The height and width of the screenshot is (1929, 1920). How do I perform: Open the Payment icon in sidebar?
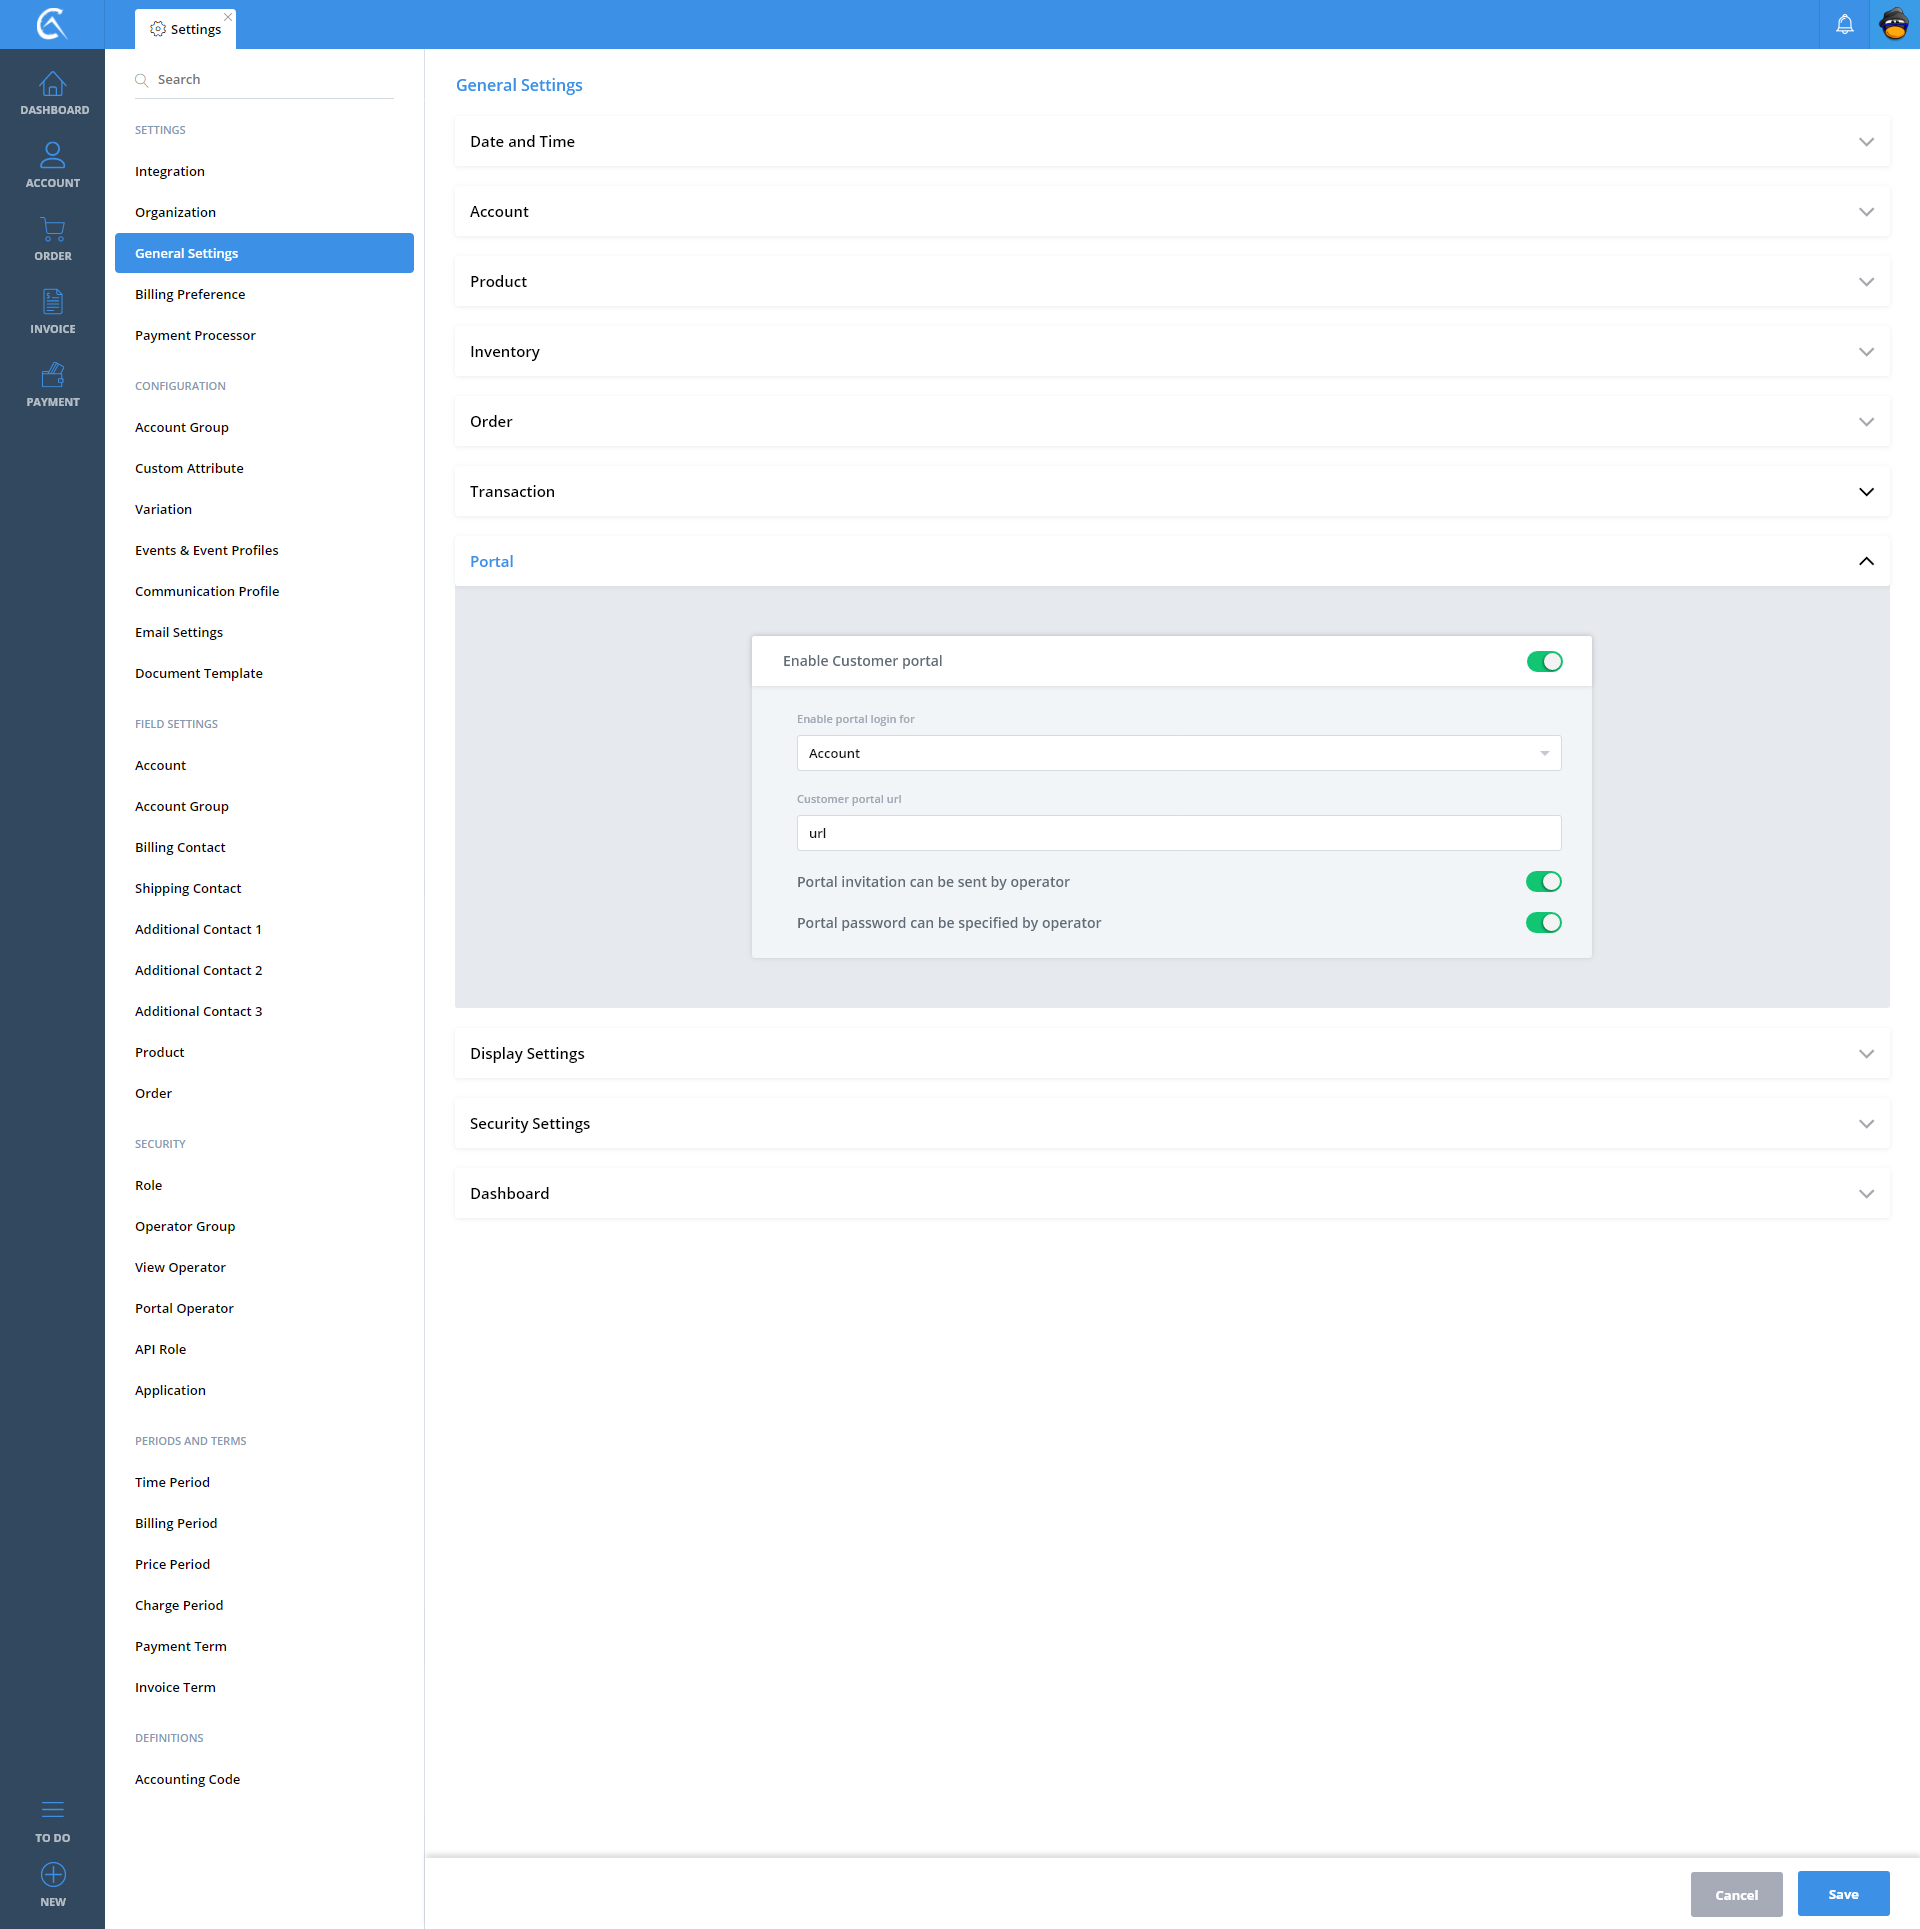click(52, 376)
